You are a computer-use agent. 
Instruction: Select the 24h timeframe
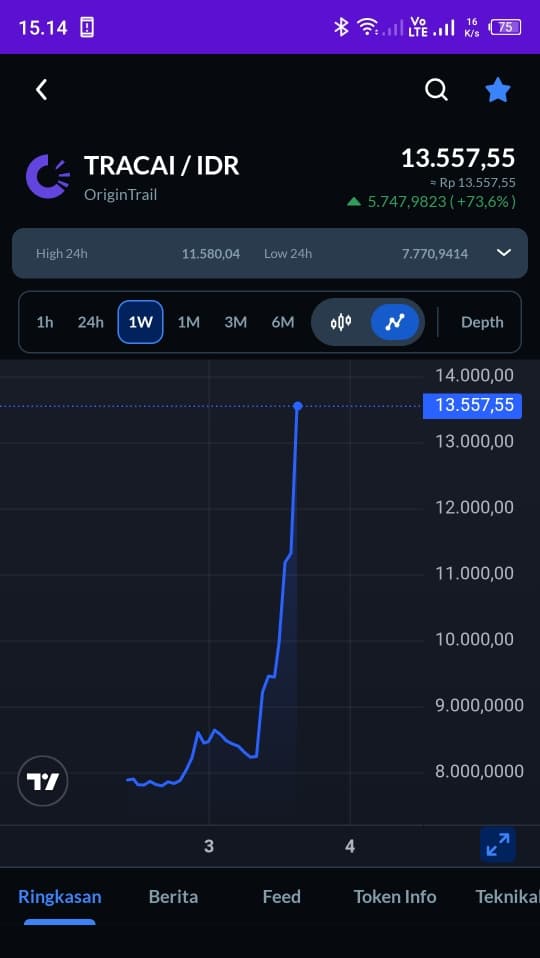pos(90,322)
